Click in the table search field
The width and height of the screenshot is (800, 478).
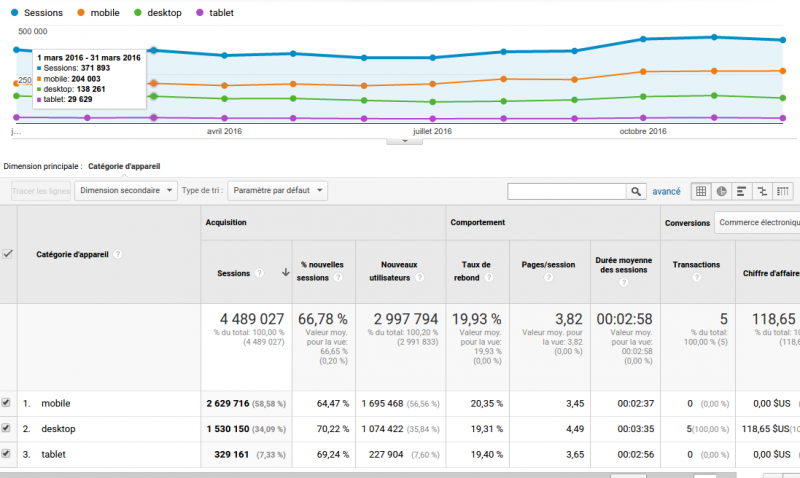click(567, 191)
